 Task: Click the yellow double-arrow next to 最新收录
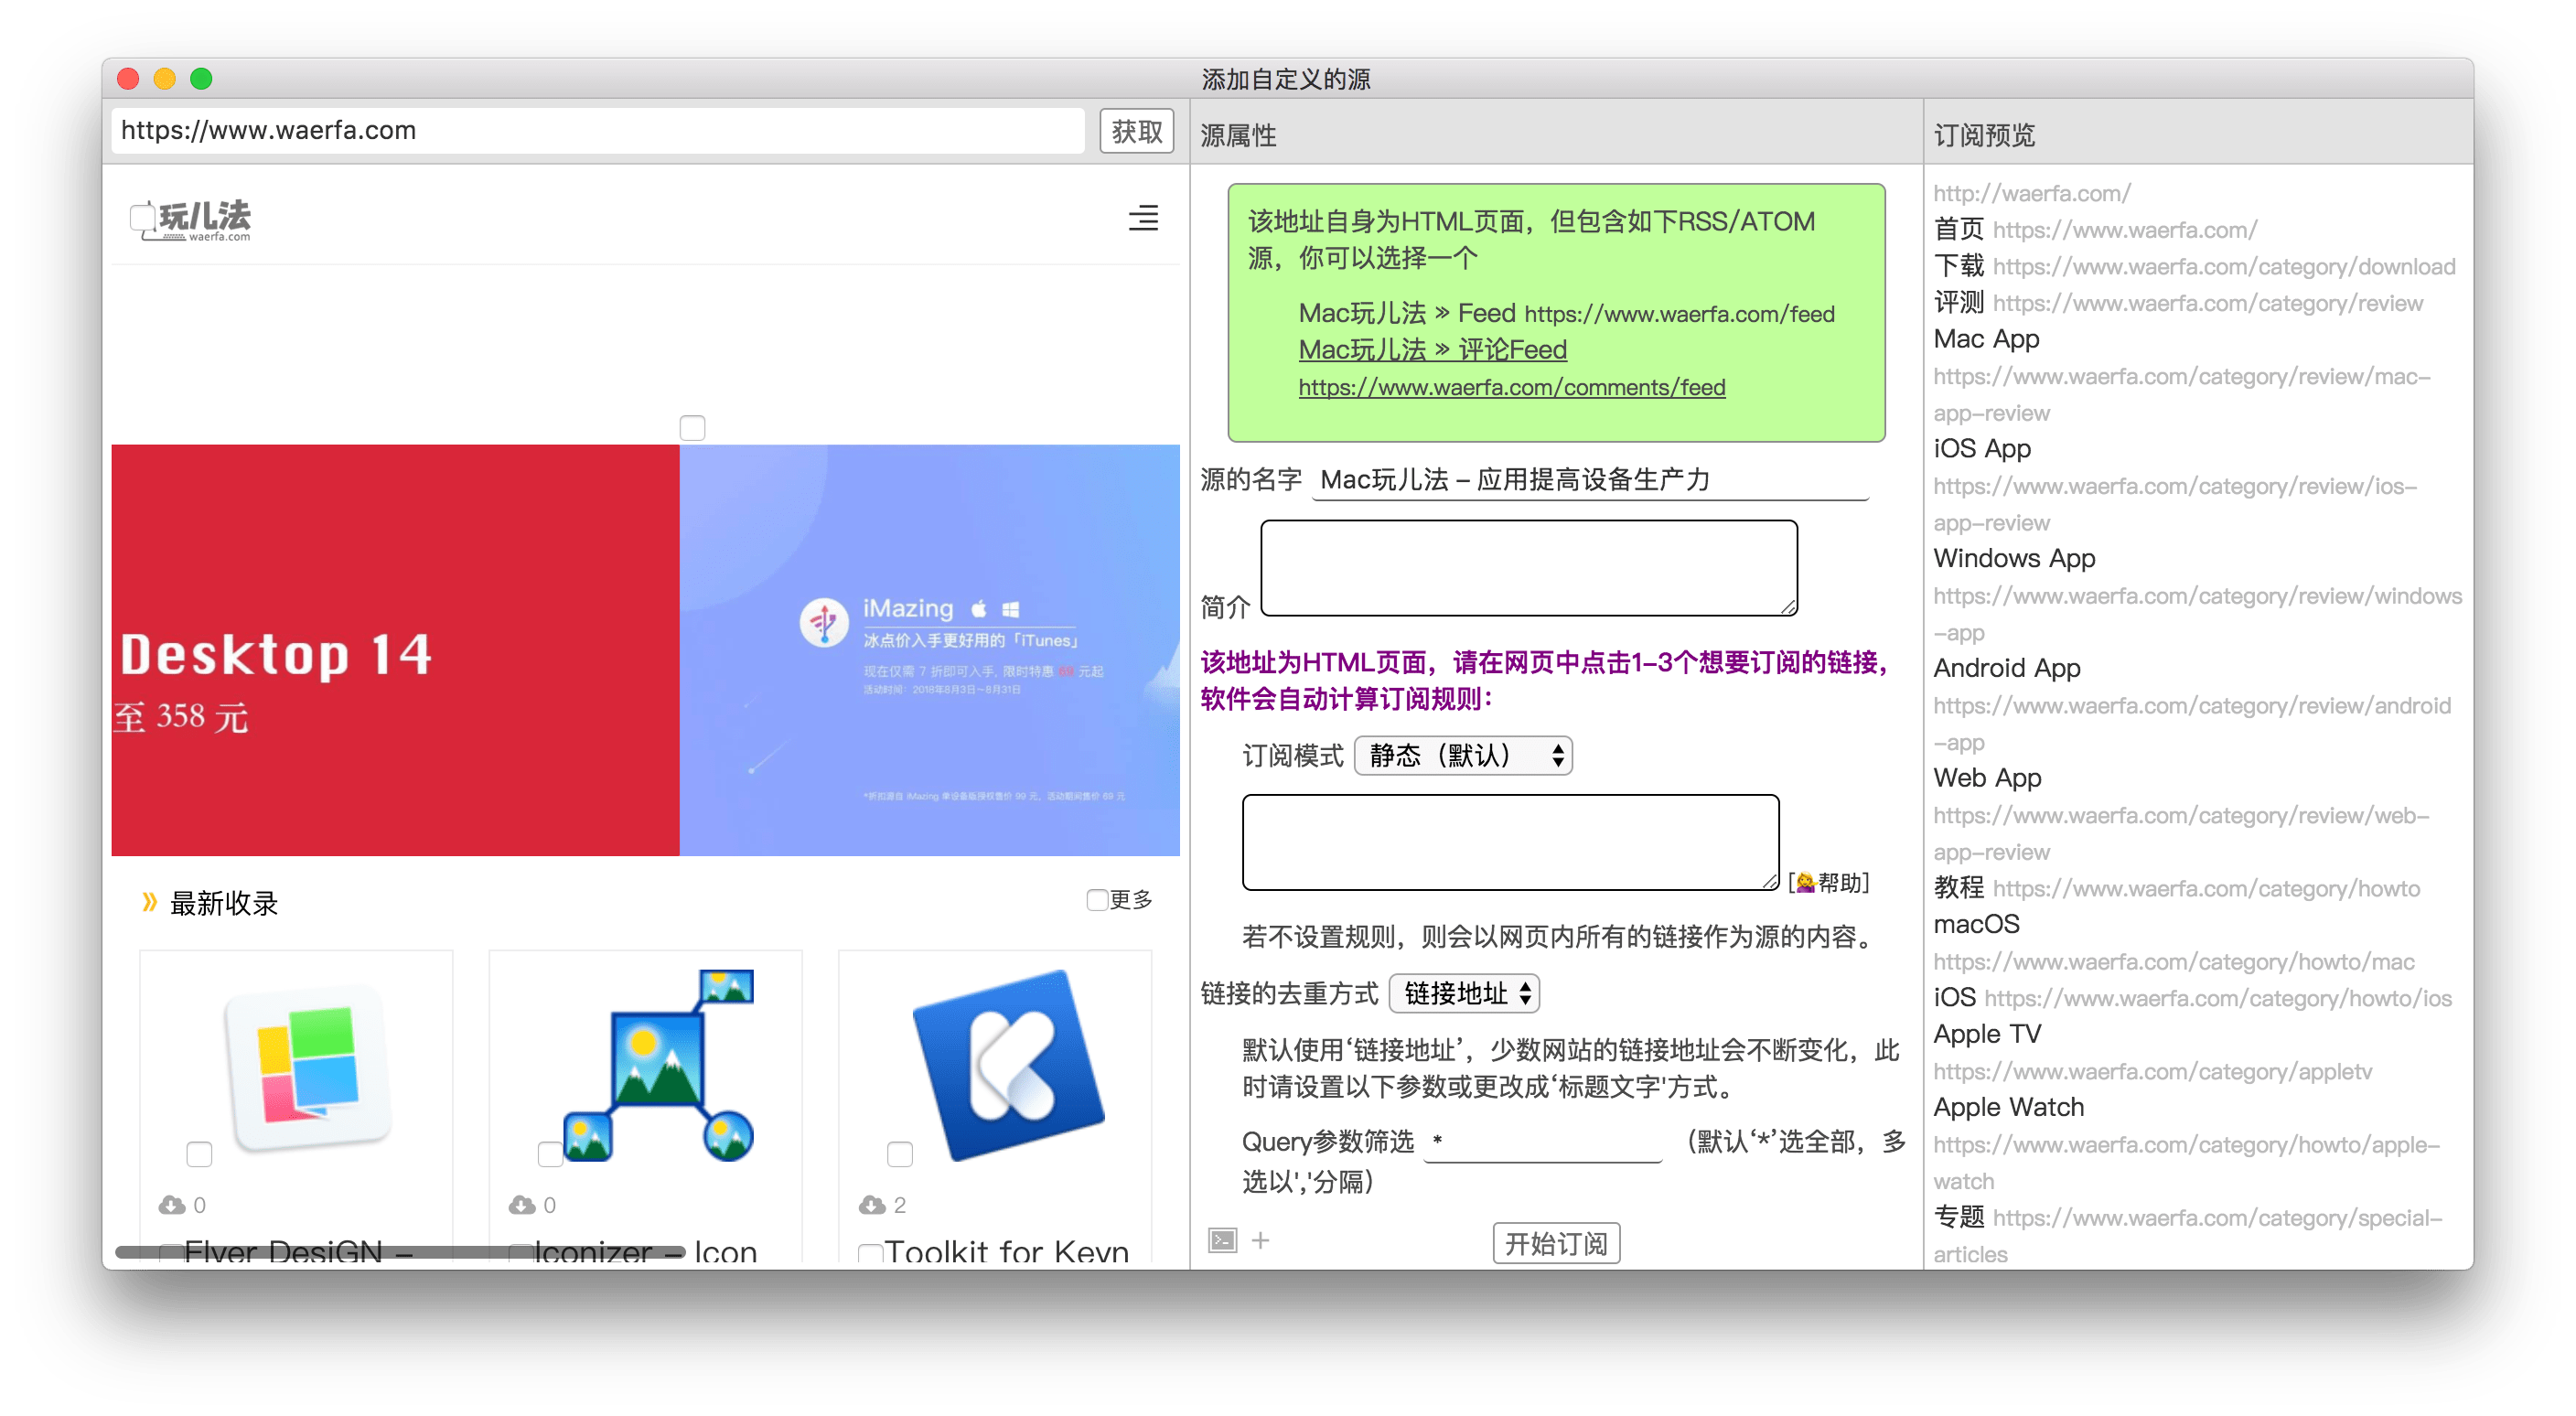pyautogui.click(x=149, y=902)
